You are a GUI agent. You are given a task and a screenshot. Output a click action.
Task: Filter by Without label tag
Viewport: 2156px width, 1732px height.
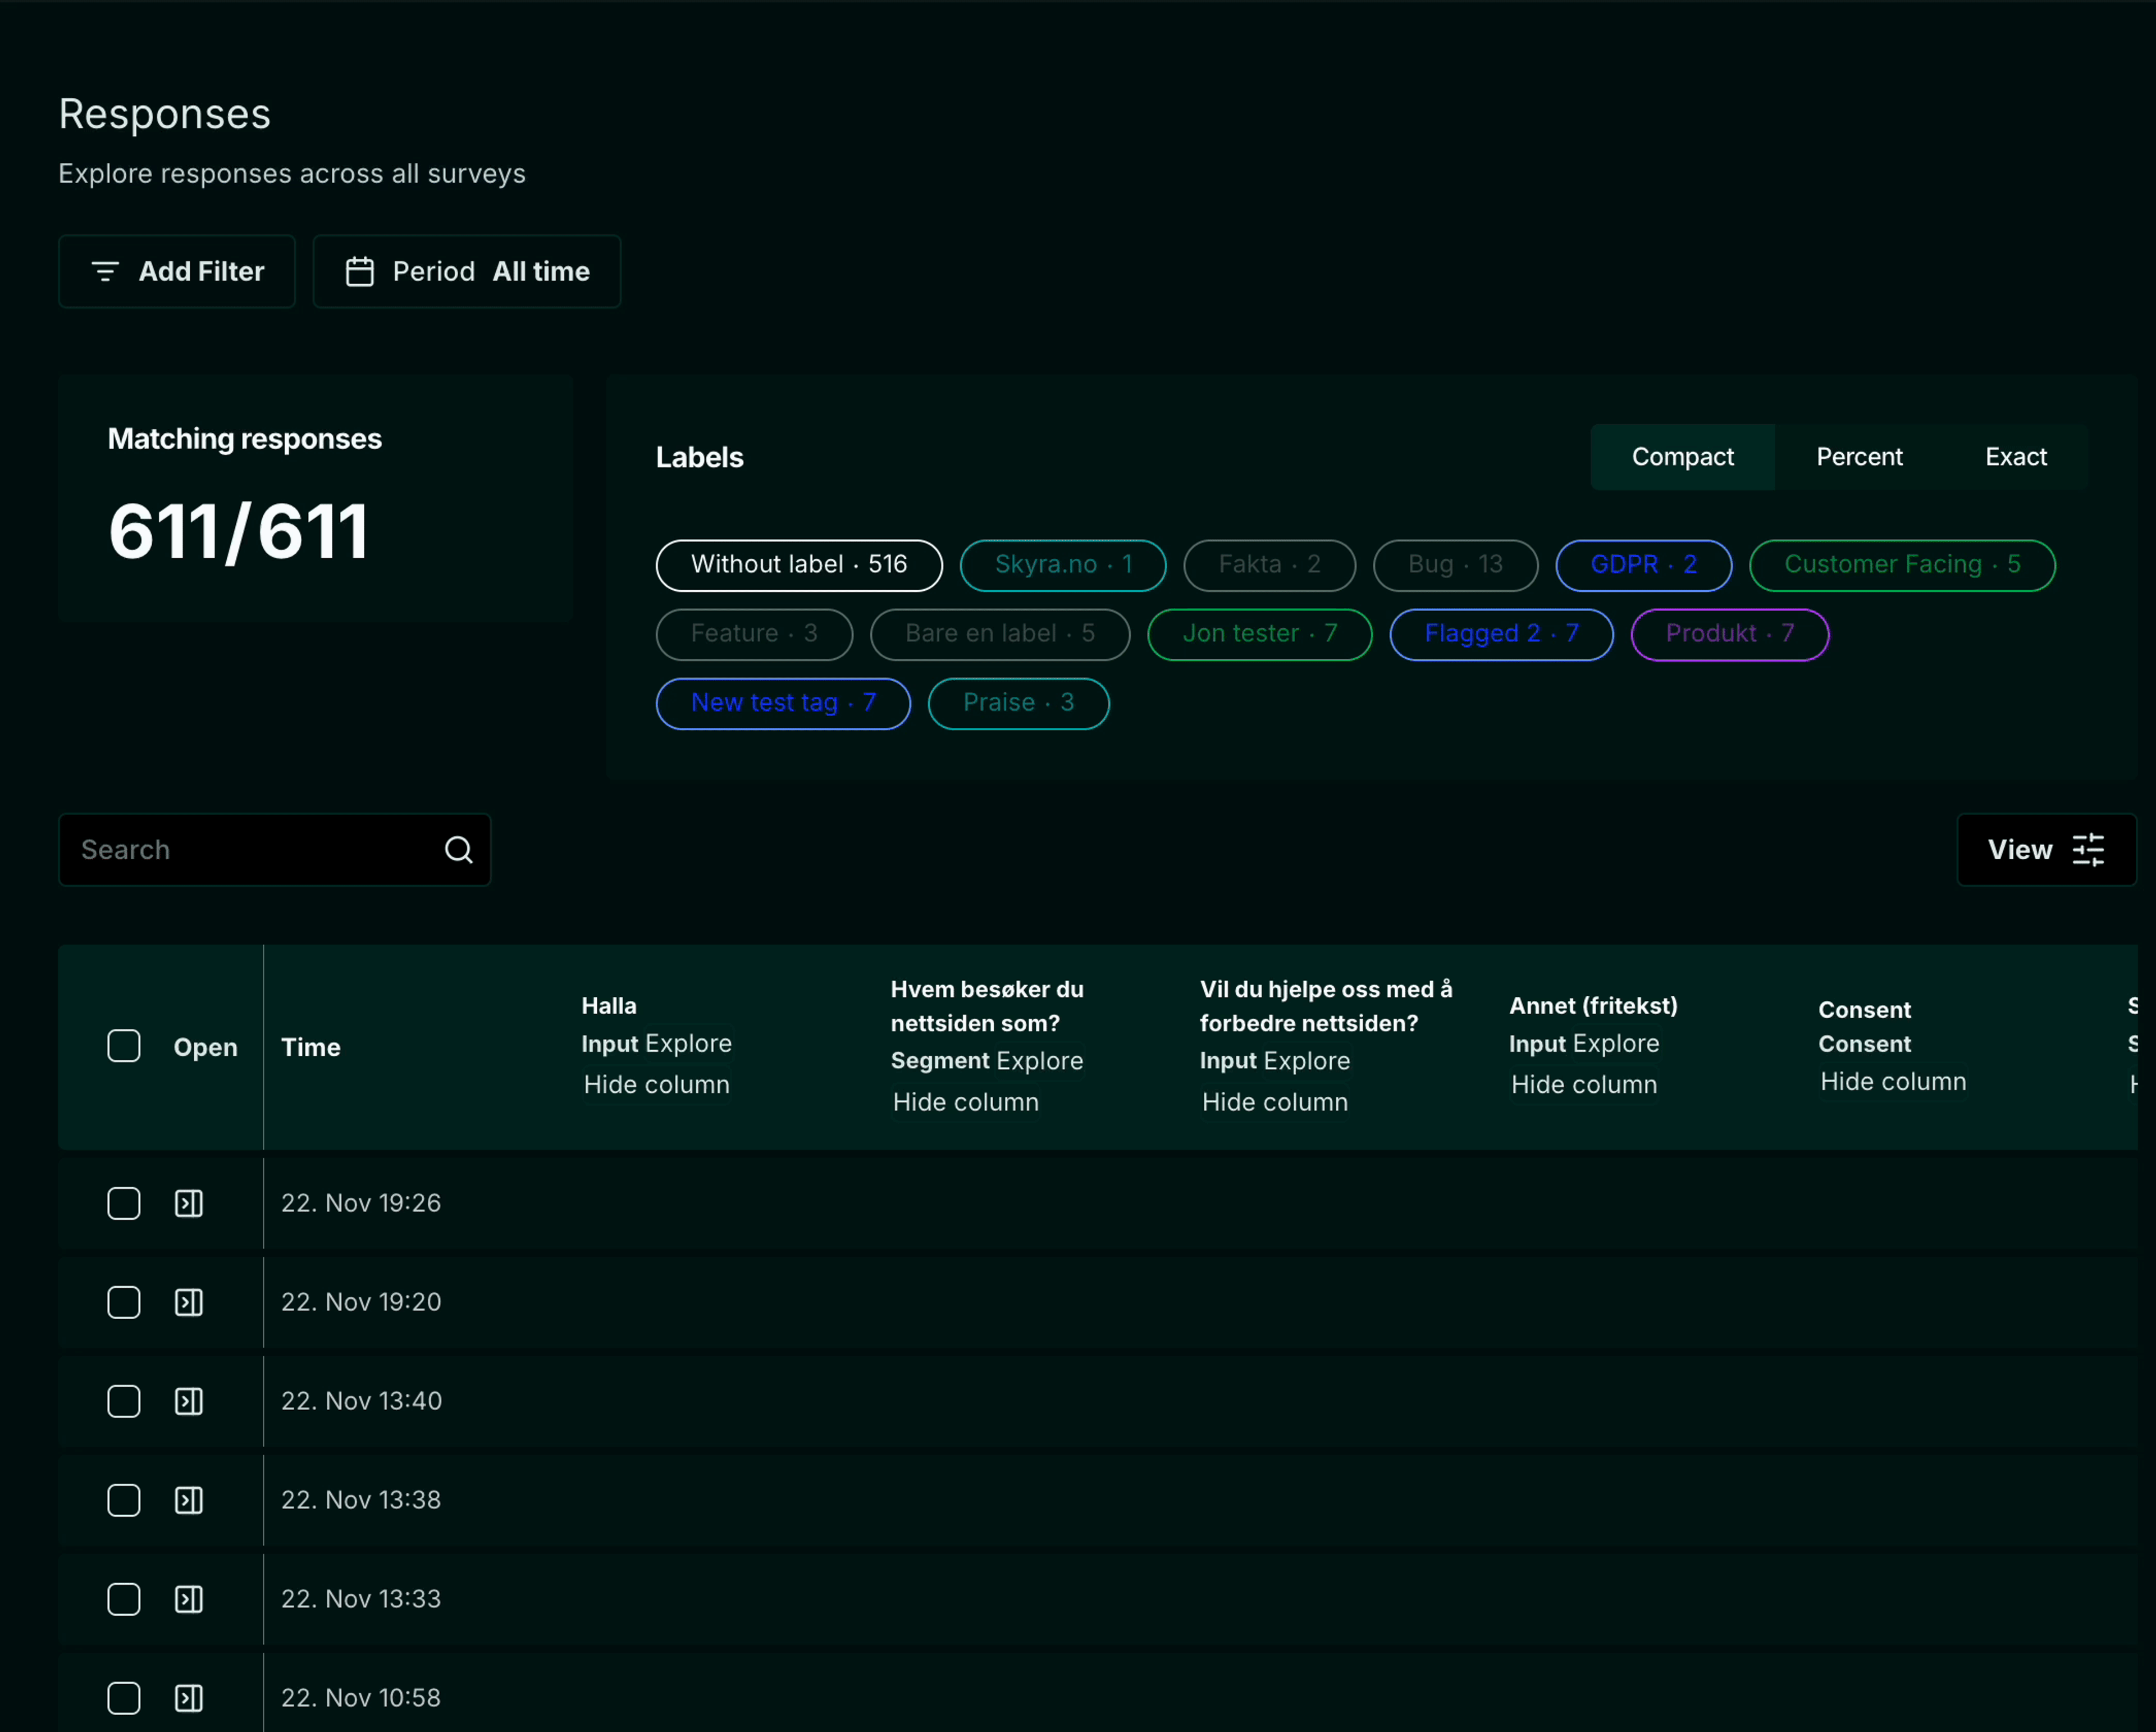799,565
